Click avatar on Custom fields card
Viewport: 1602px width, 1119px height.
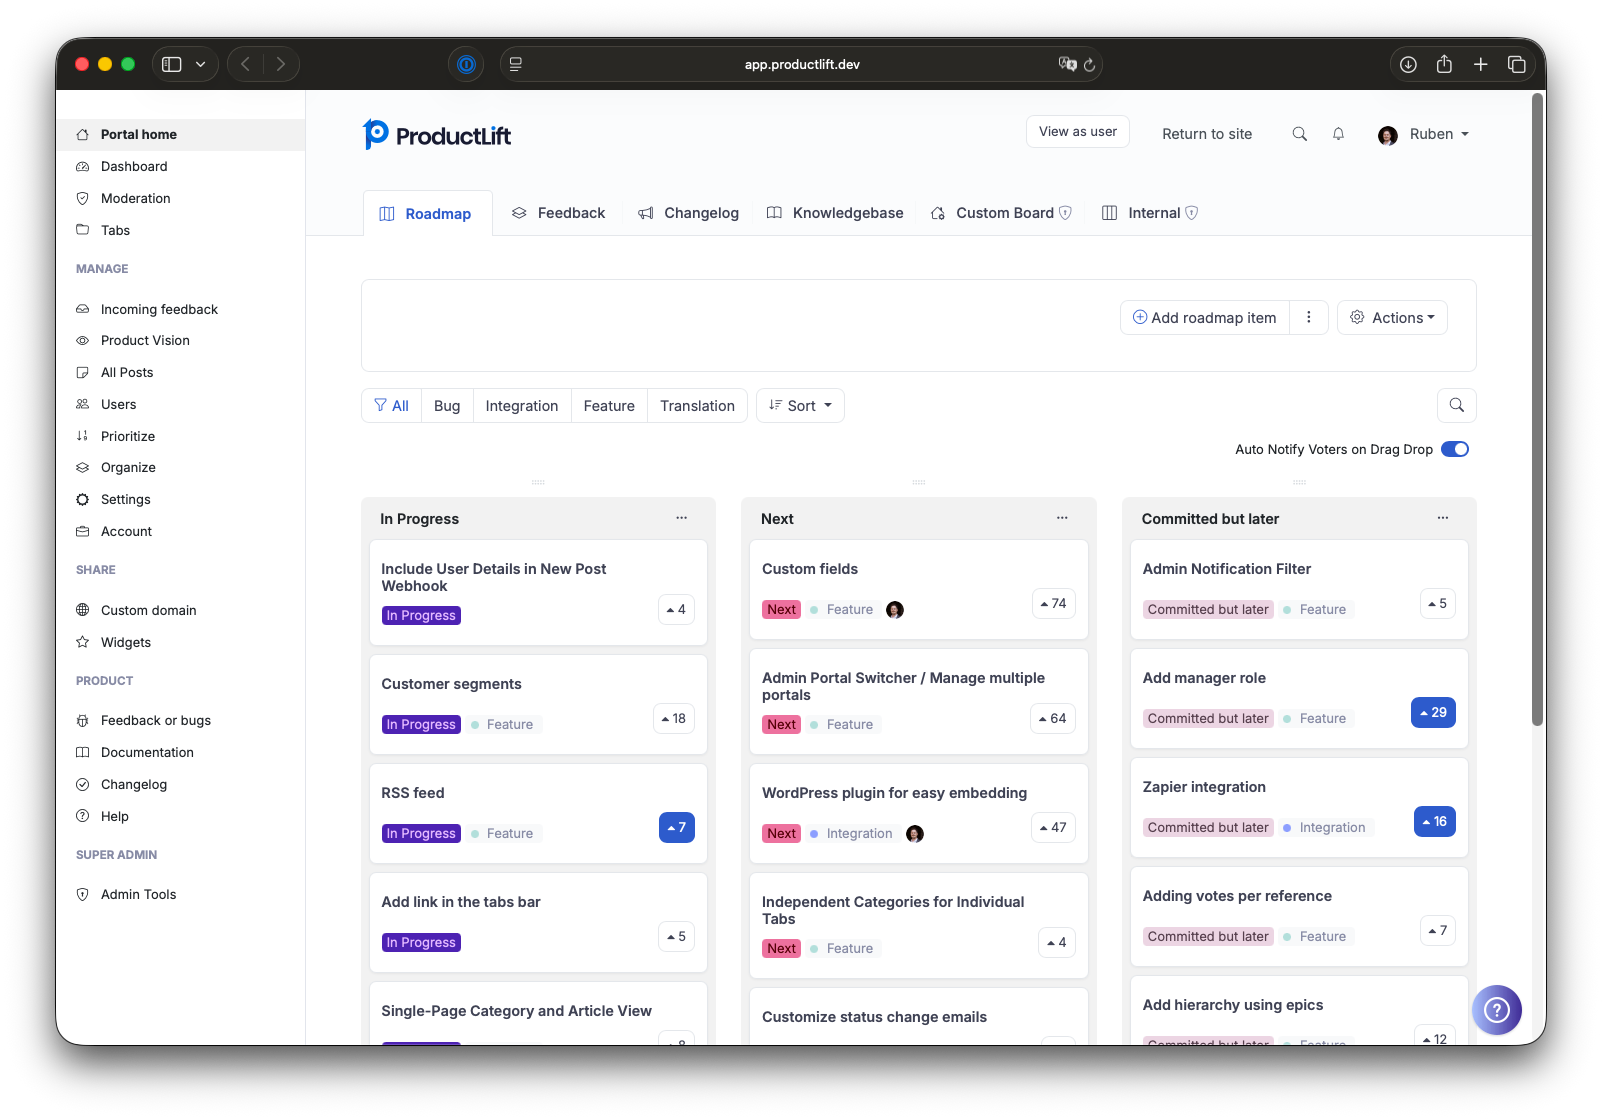pyautogui.click(x=895, y=610)
